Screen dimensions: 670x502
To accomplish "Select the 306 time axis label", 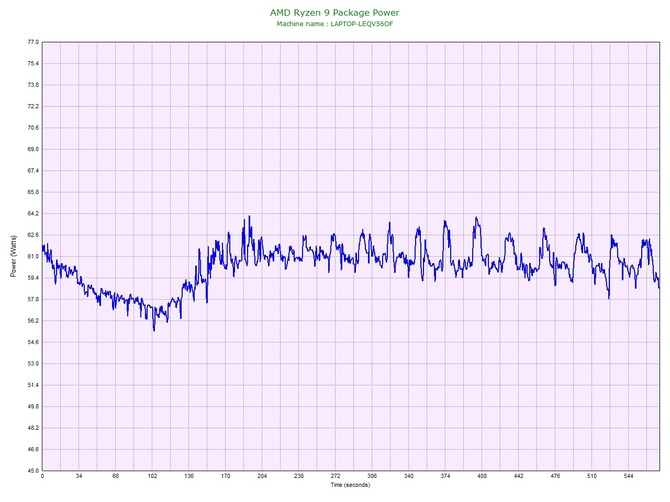I will point(372,476).
